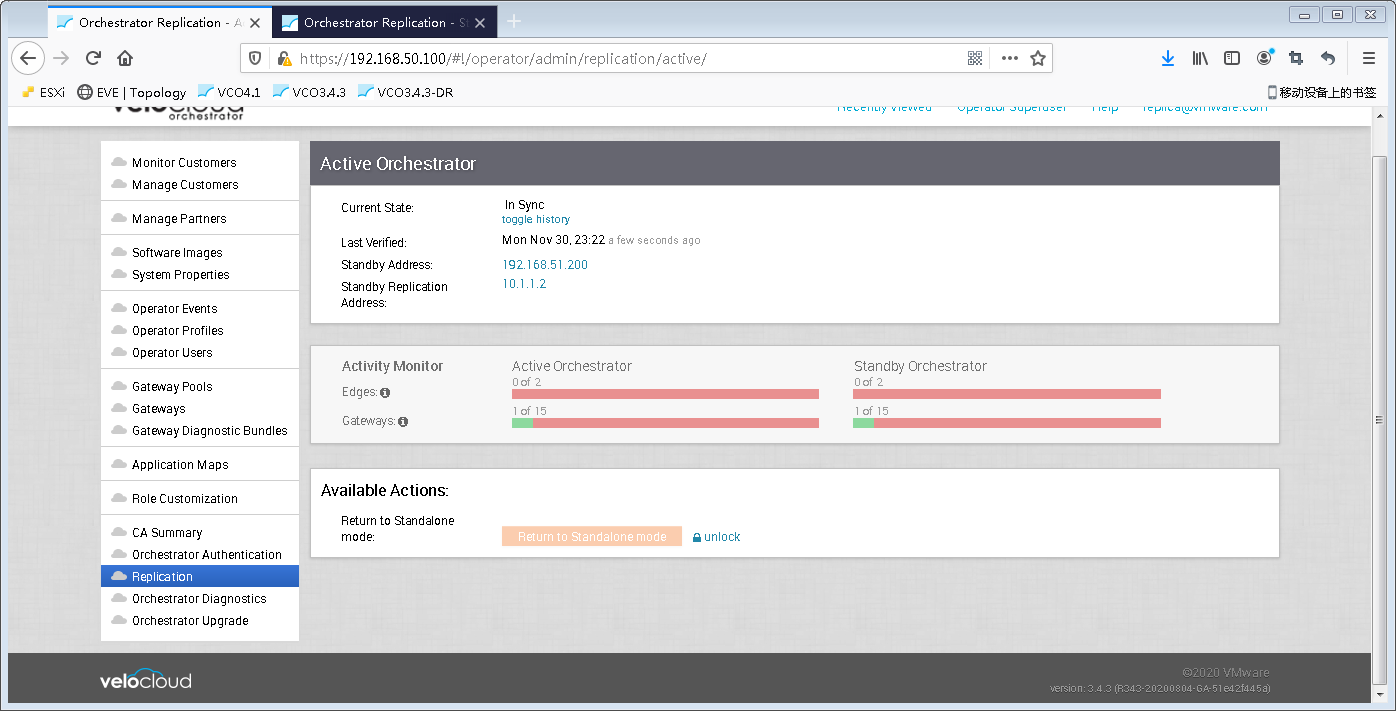Open the VCO4.1 bookmark

[x=229, y=92]
